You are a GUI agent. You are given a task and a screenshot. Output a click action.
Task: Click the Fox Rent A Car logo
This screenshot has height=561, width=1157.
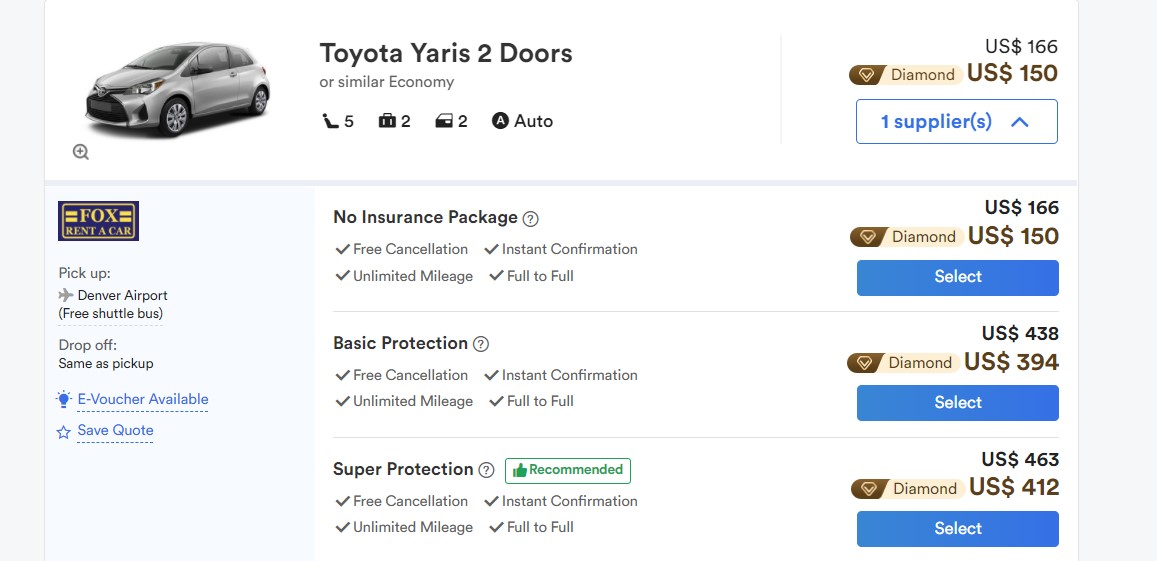[x=98, y=221]
